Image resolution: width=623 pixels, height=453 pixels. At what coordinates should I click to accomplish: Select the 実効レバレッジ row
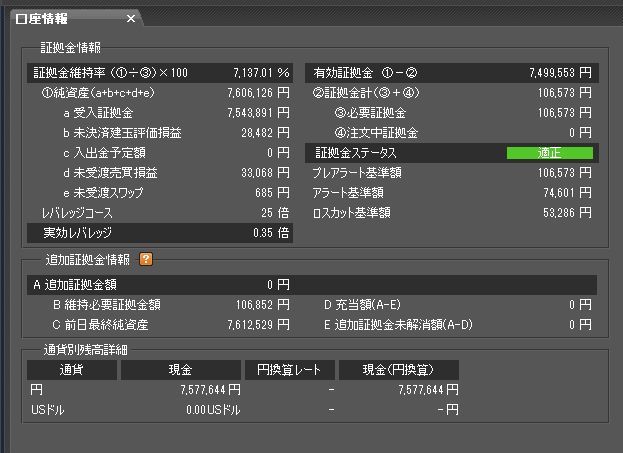pos(160,233)
